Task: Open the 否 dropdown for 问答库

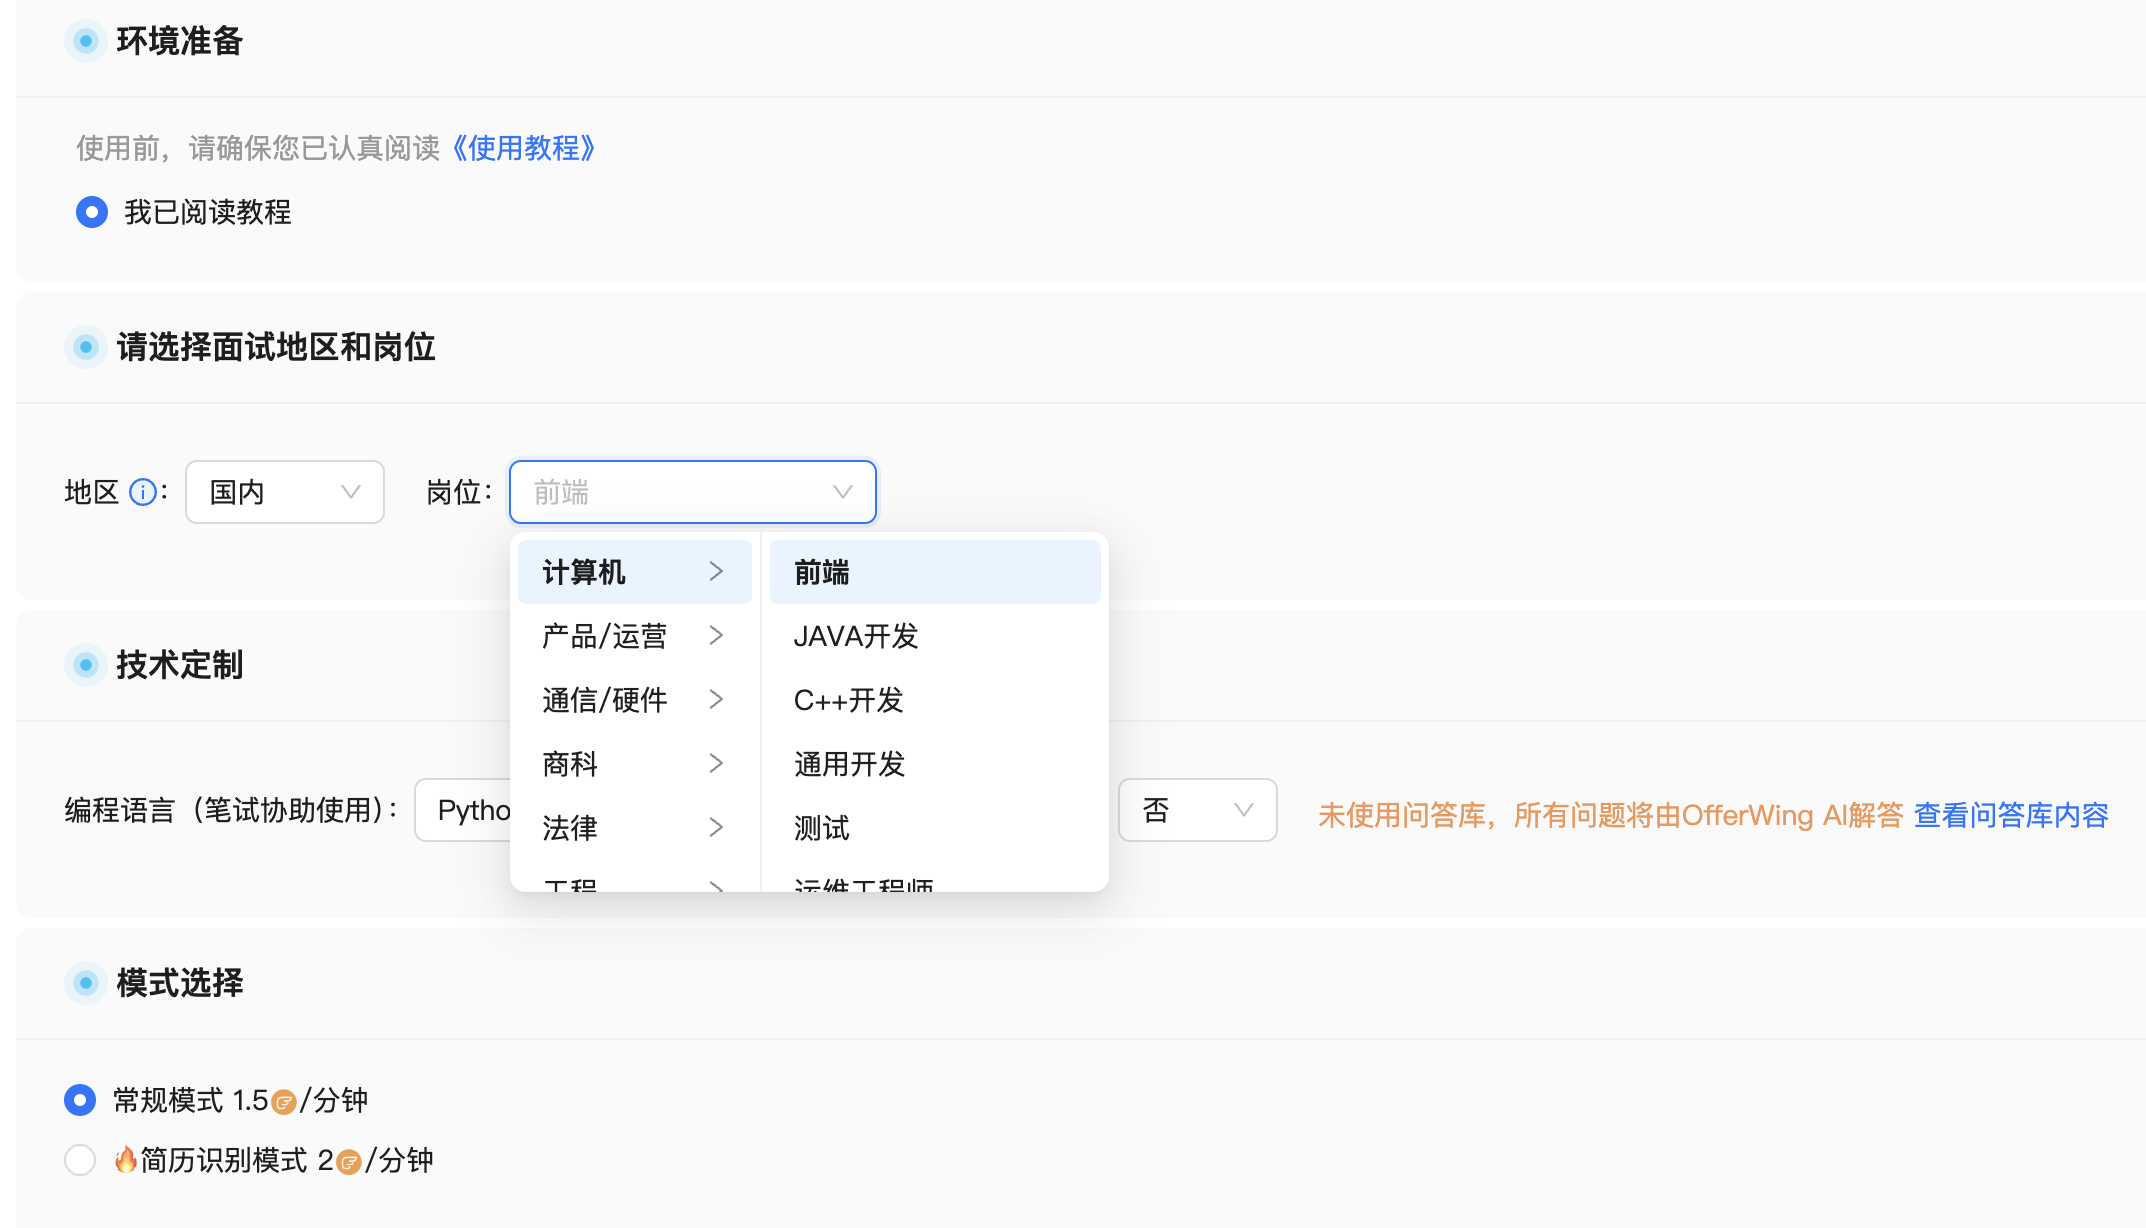Action: [x=1196, y=810]
